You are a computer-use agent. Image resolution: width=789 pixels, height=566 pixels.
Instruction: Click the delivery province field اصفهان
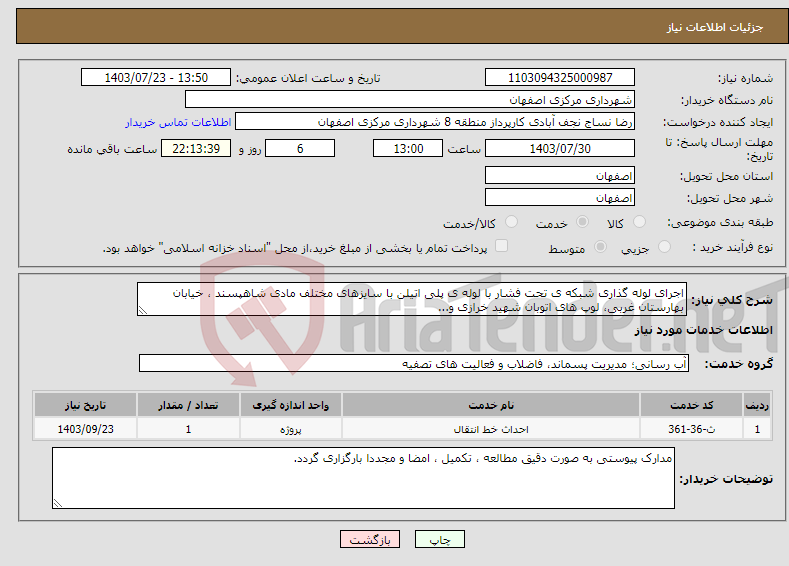560,176
